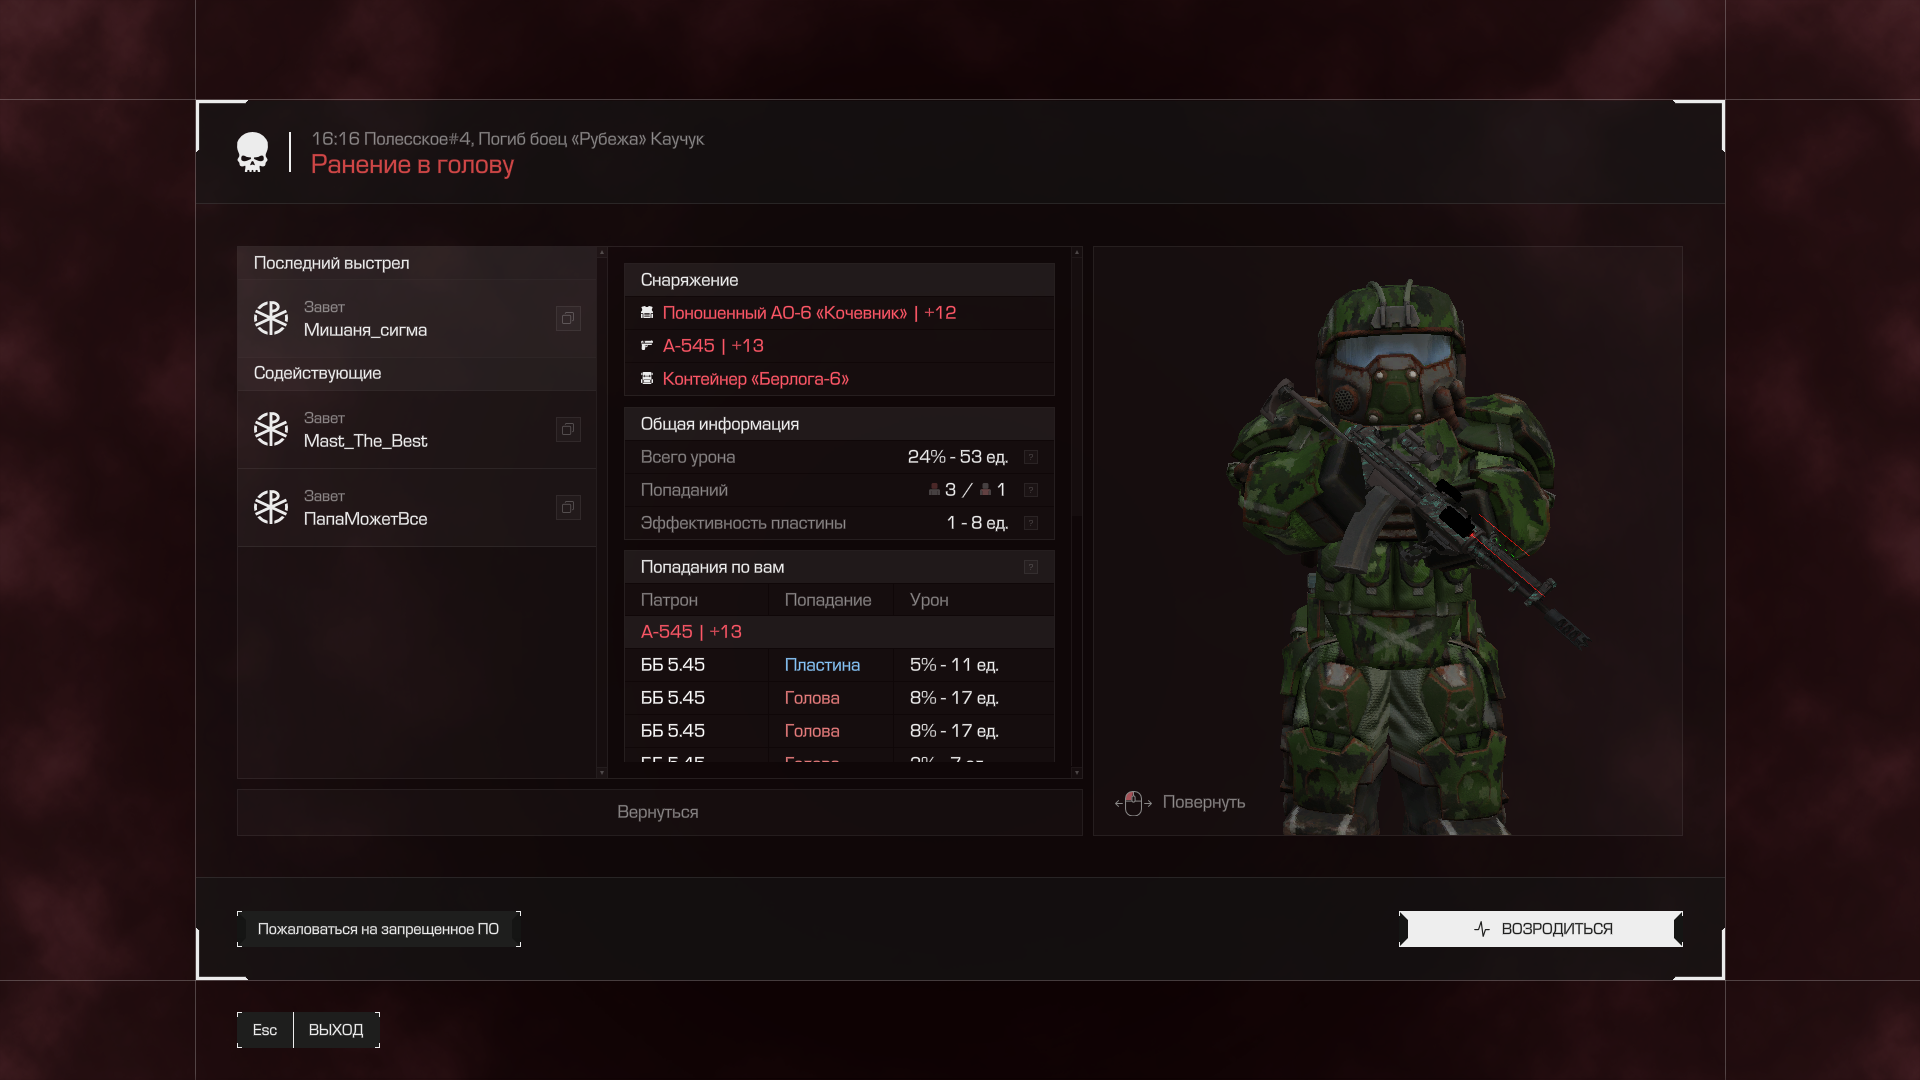This screenshot has width=1920, height=1080.
Task: Open help icon for Эффективность пластины
Action: tap(1031, 523)
